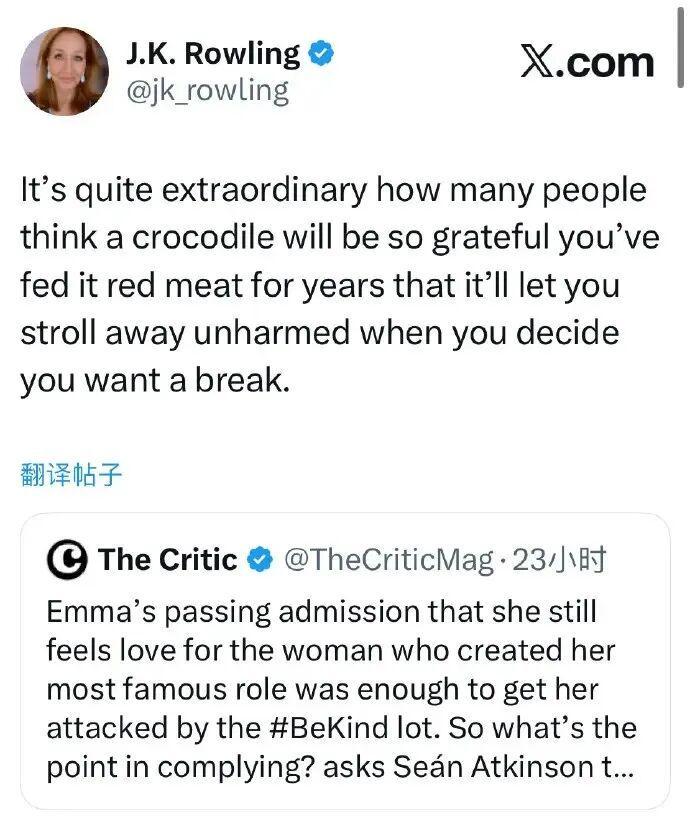Open J.K. Rowling's profile avatar photo
This screenshot has height=840, width=690.
click(x=64, y=70)
